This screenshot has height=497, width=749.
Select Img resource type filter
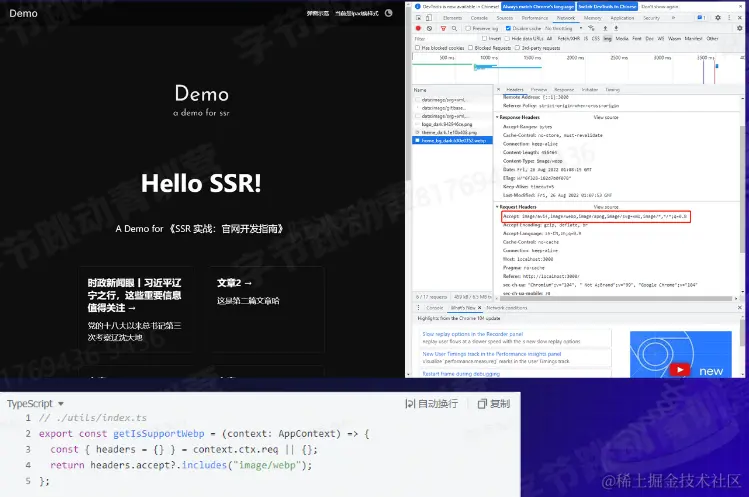click(x=607, y=39)
